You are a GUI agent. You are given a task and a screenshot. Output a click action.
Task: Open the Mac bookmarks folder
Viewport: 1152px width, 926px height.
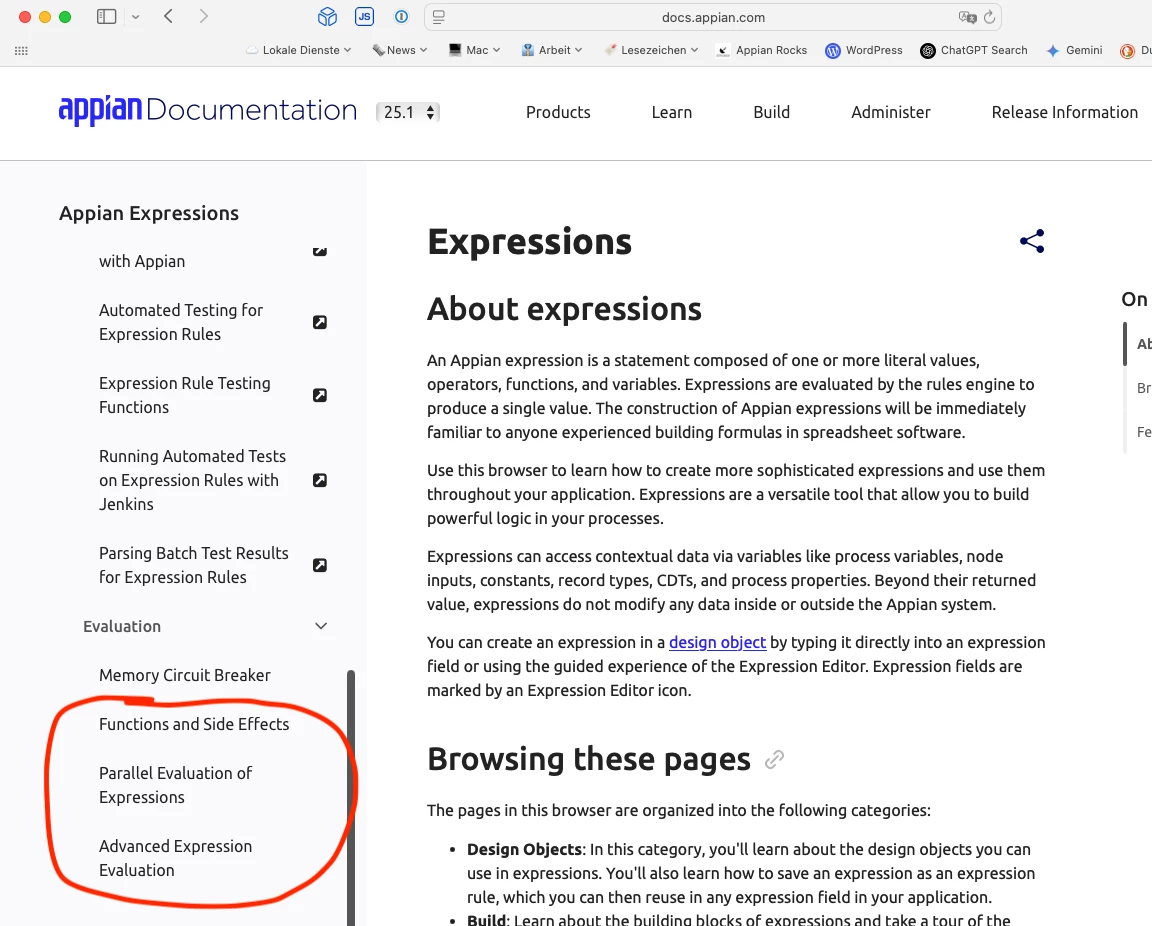click(475, 50)
